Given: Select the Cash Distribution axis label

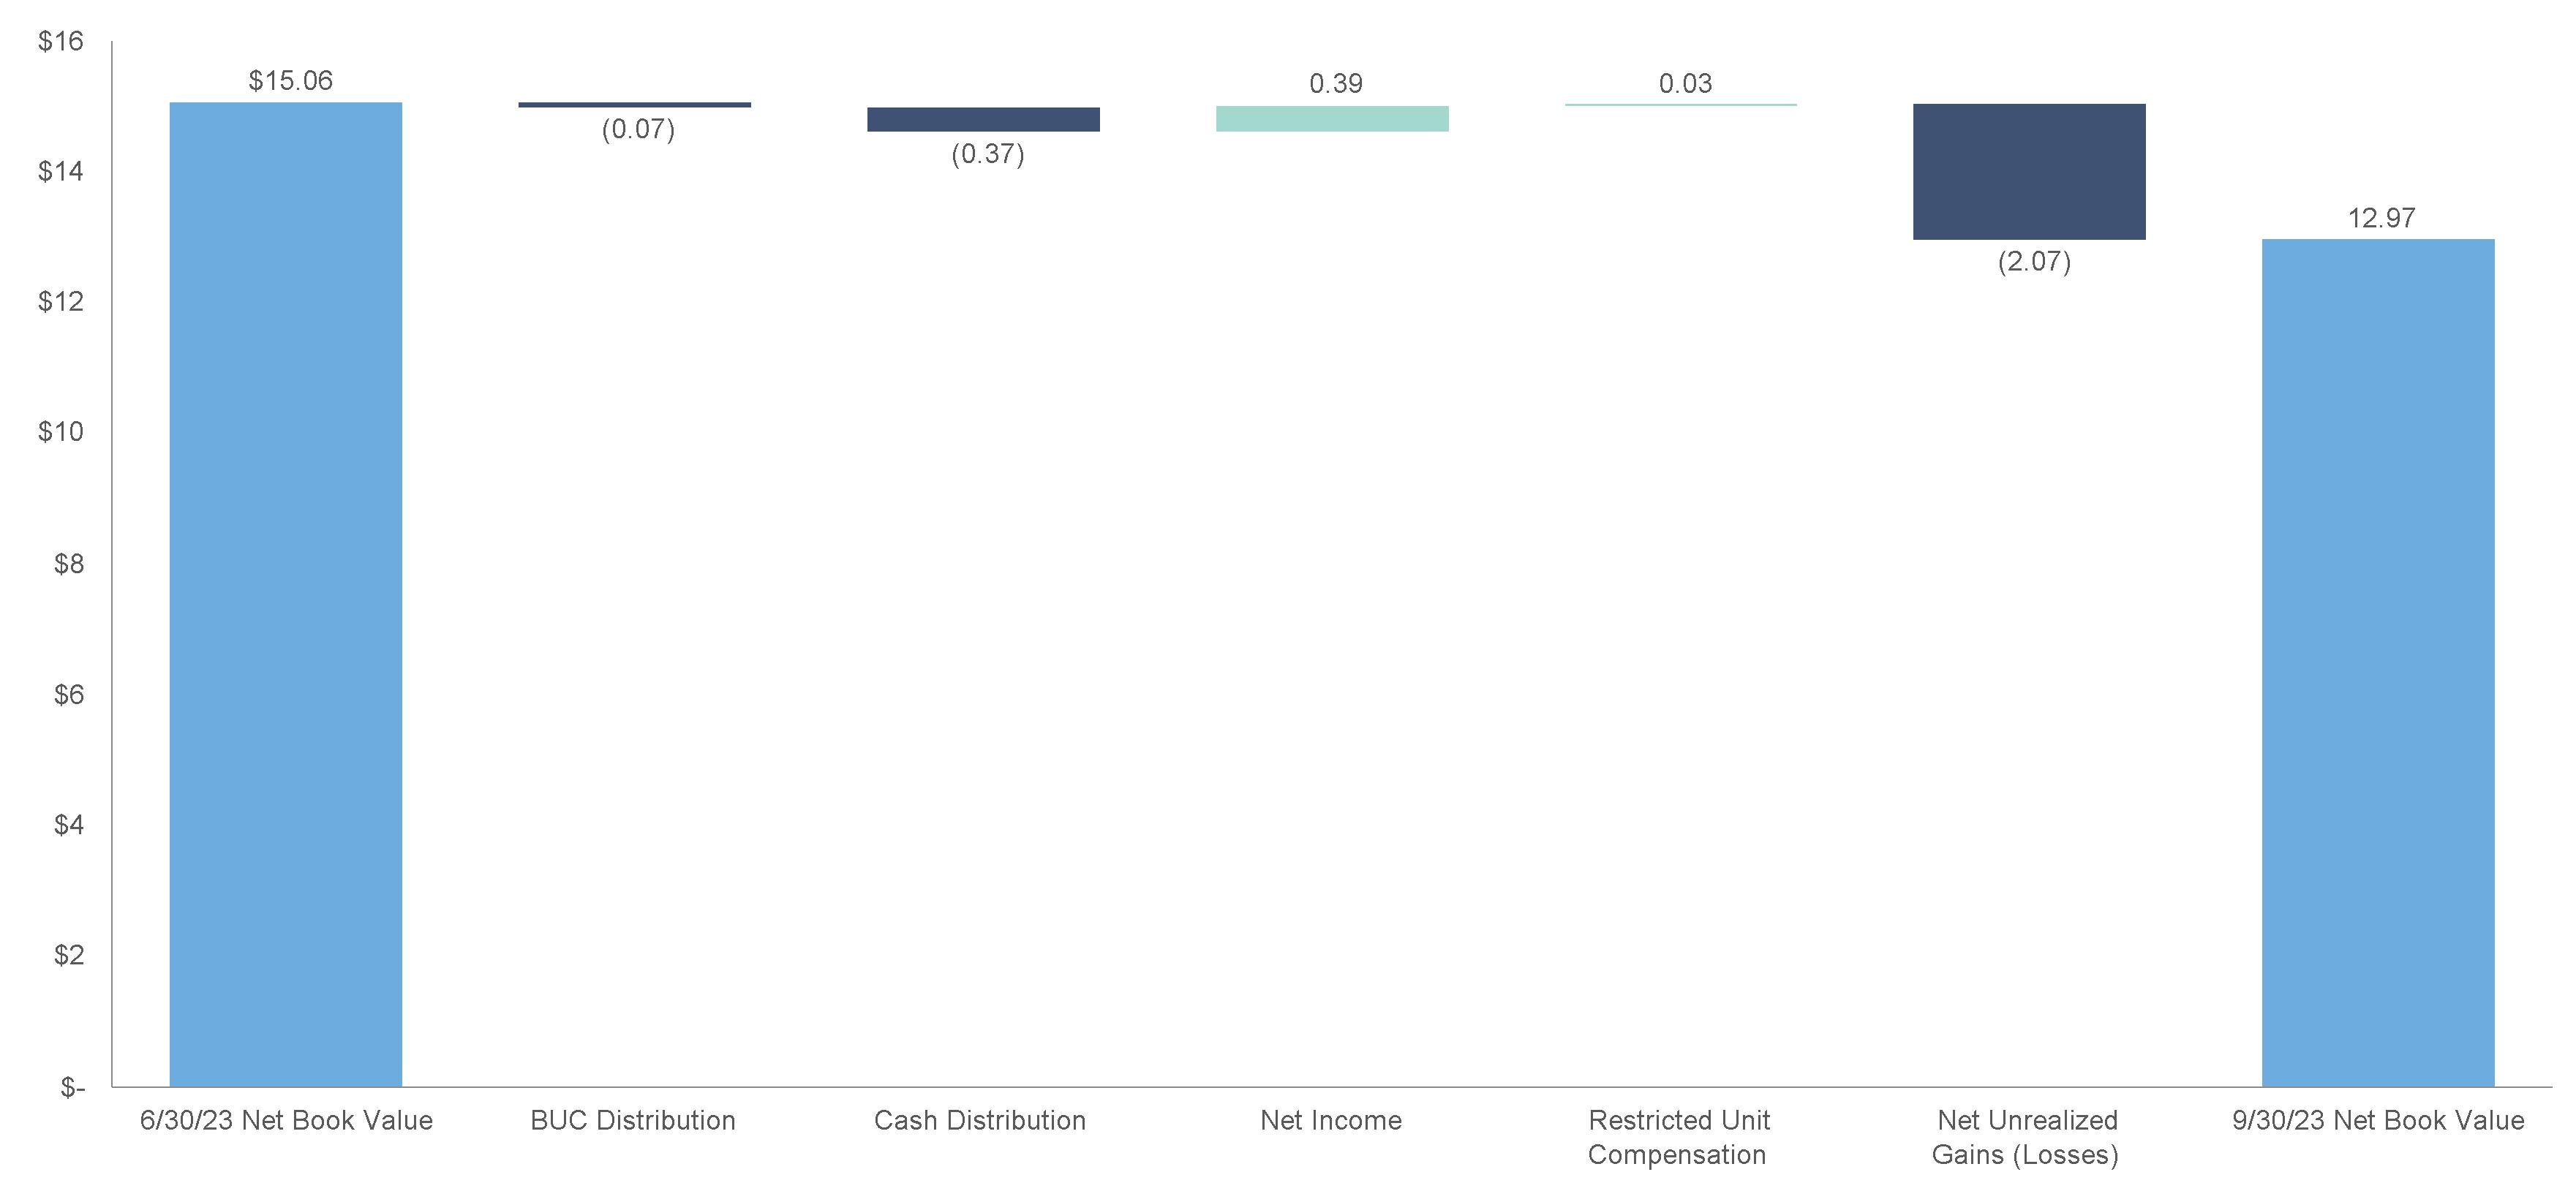Looking at the screenshot, I should coord(980,1120).
